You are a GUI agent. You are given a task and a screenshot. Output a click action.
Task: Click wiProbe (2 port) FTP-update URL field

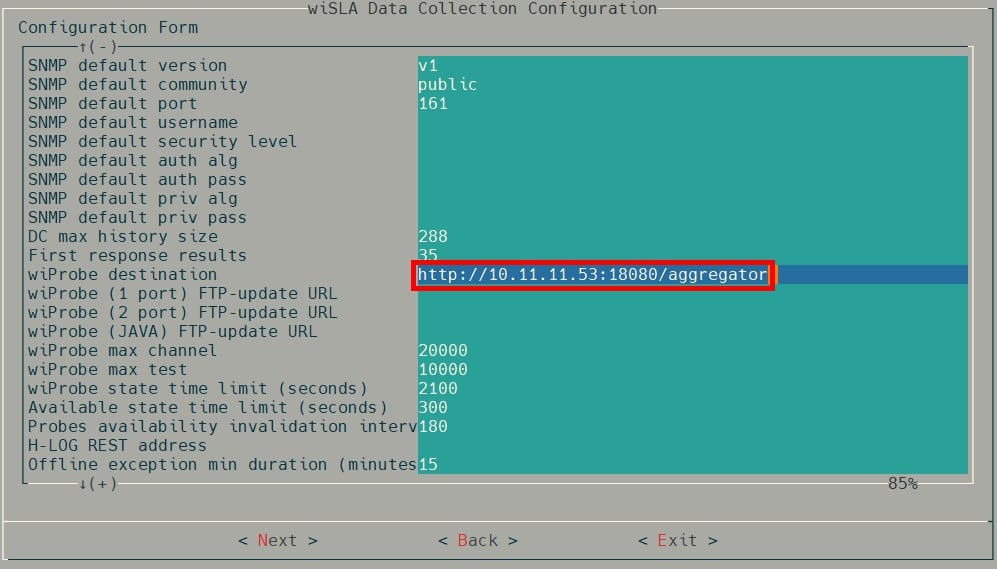tap(692, 313)
